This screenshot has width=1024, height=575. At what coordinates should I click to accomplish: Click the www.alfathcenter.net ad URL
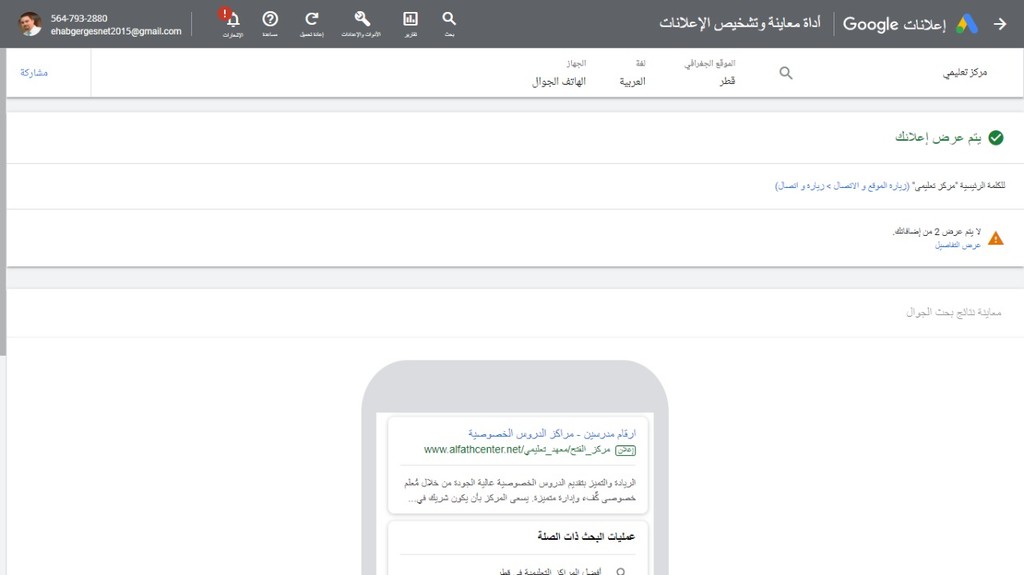point(517,450)
